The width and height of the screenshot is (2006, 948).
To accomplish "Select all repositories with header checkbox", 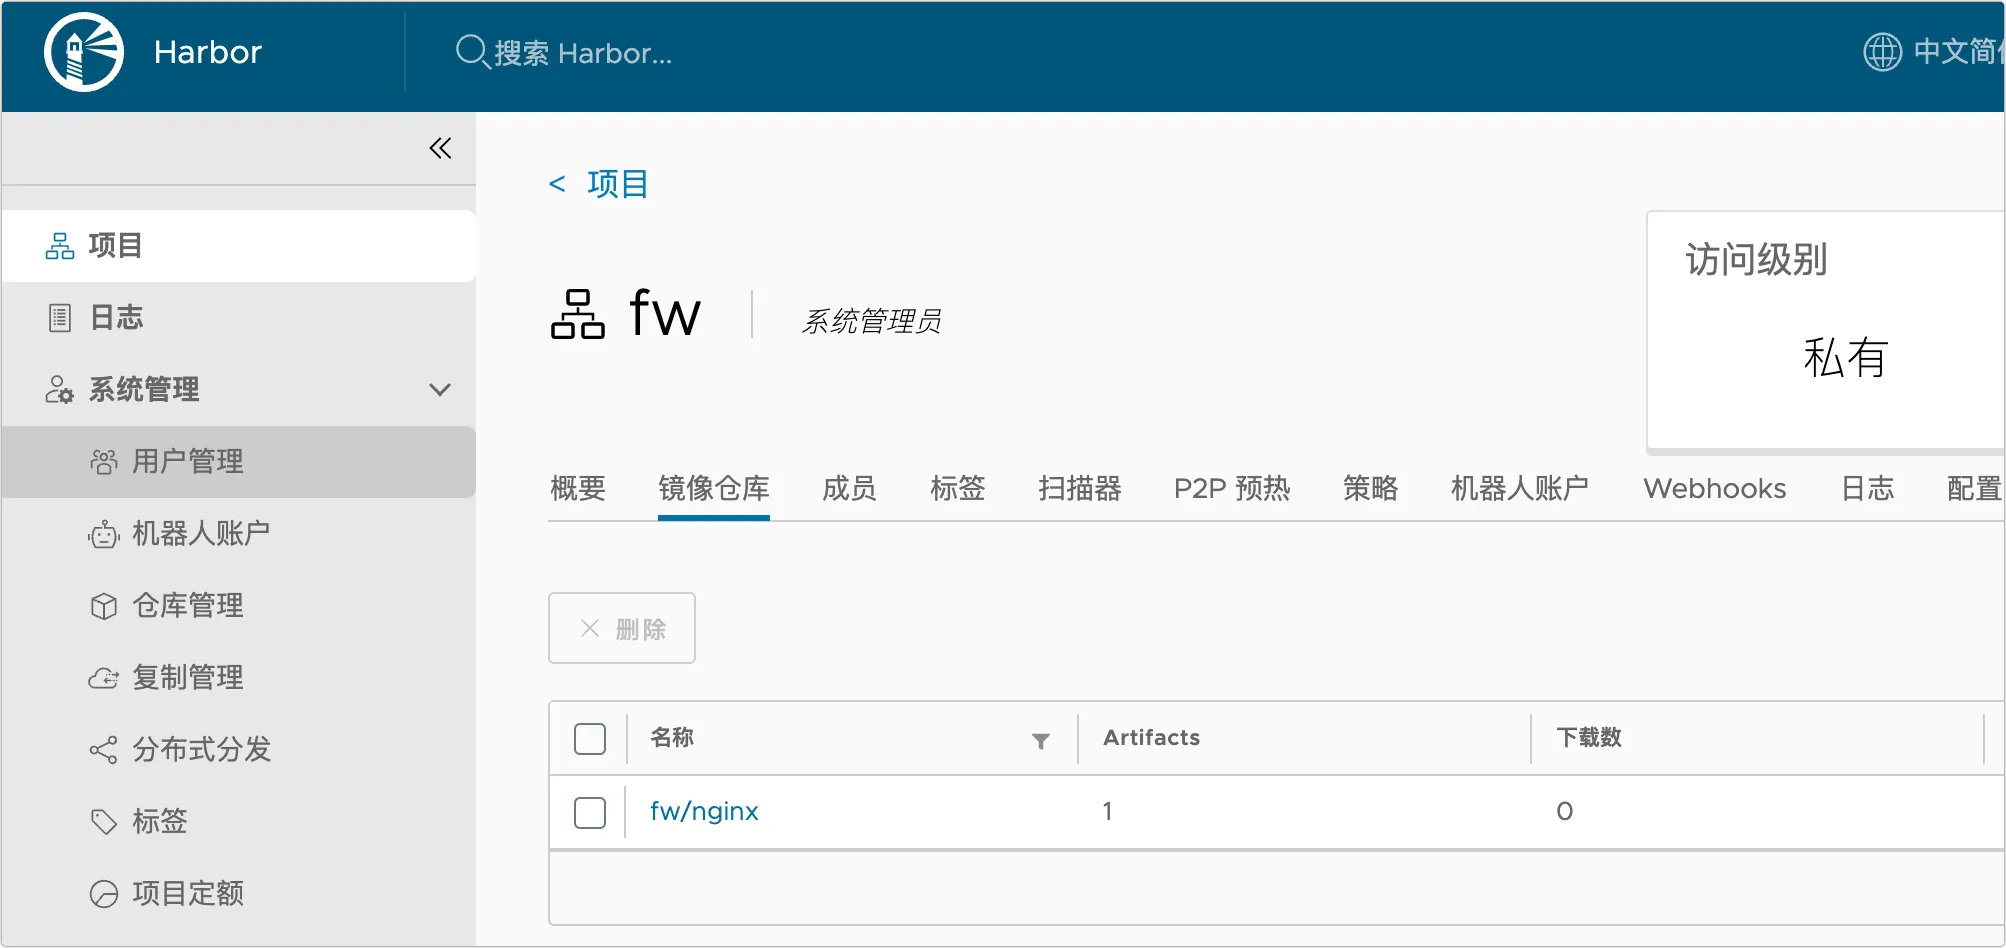I will click(590, 739).
